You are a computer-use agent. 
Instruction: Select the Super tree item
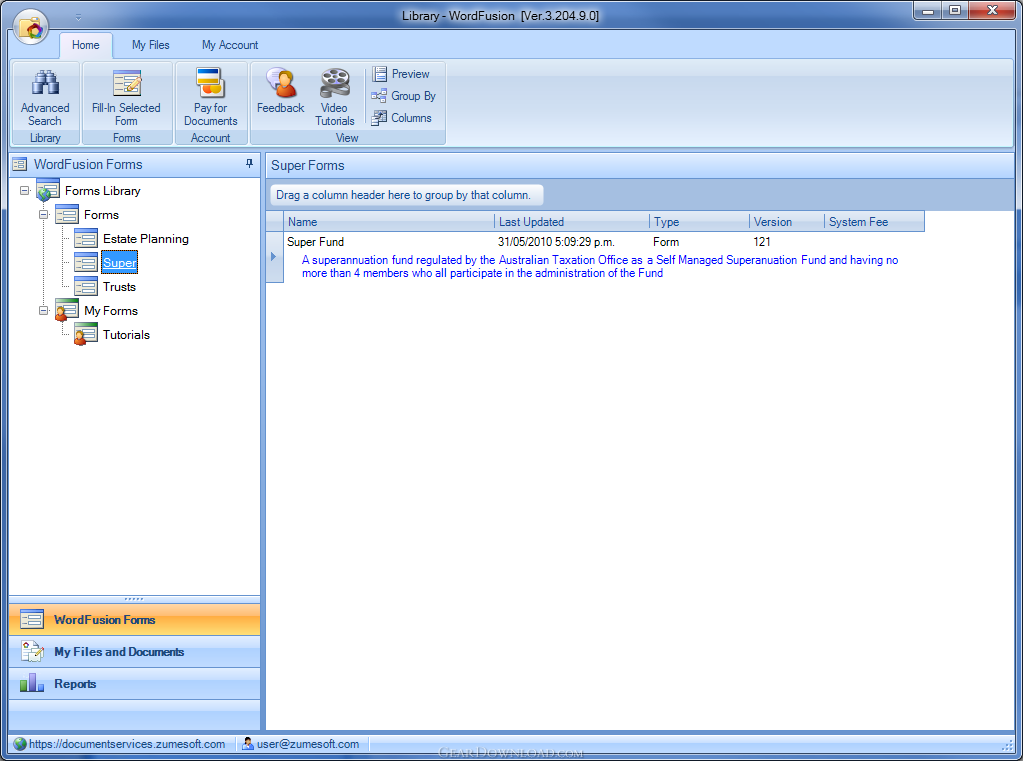tap(119, 263)
